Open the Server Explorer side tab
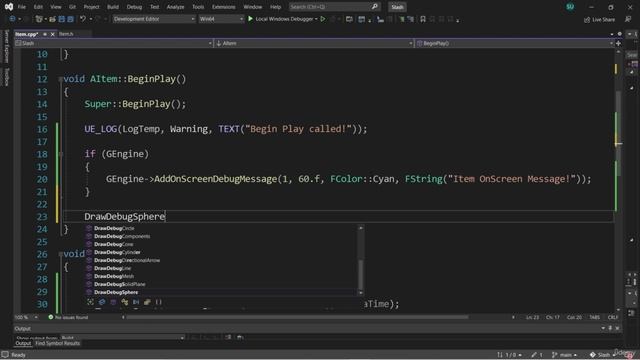 click(6, 46)
